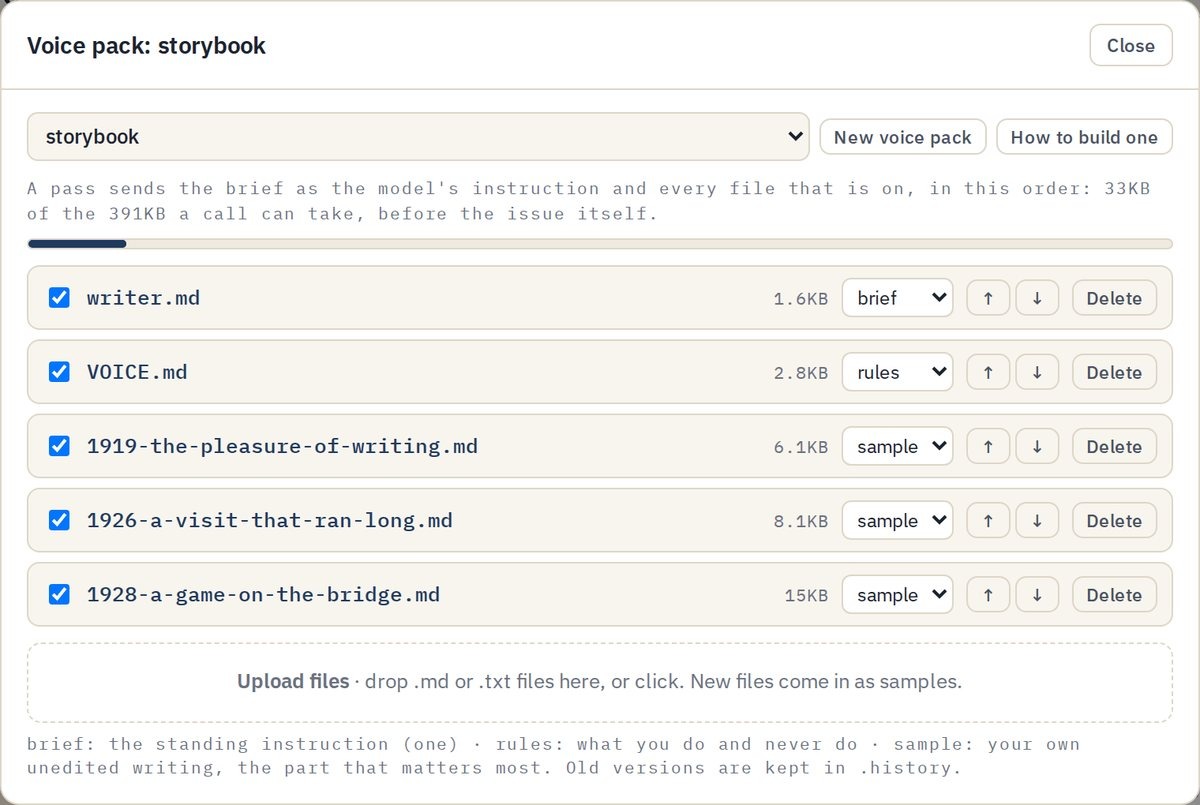
Task: Select the writer.md file name
Action: [x=143, y=297]
